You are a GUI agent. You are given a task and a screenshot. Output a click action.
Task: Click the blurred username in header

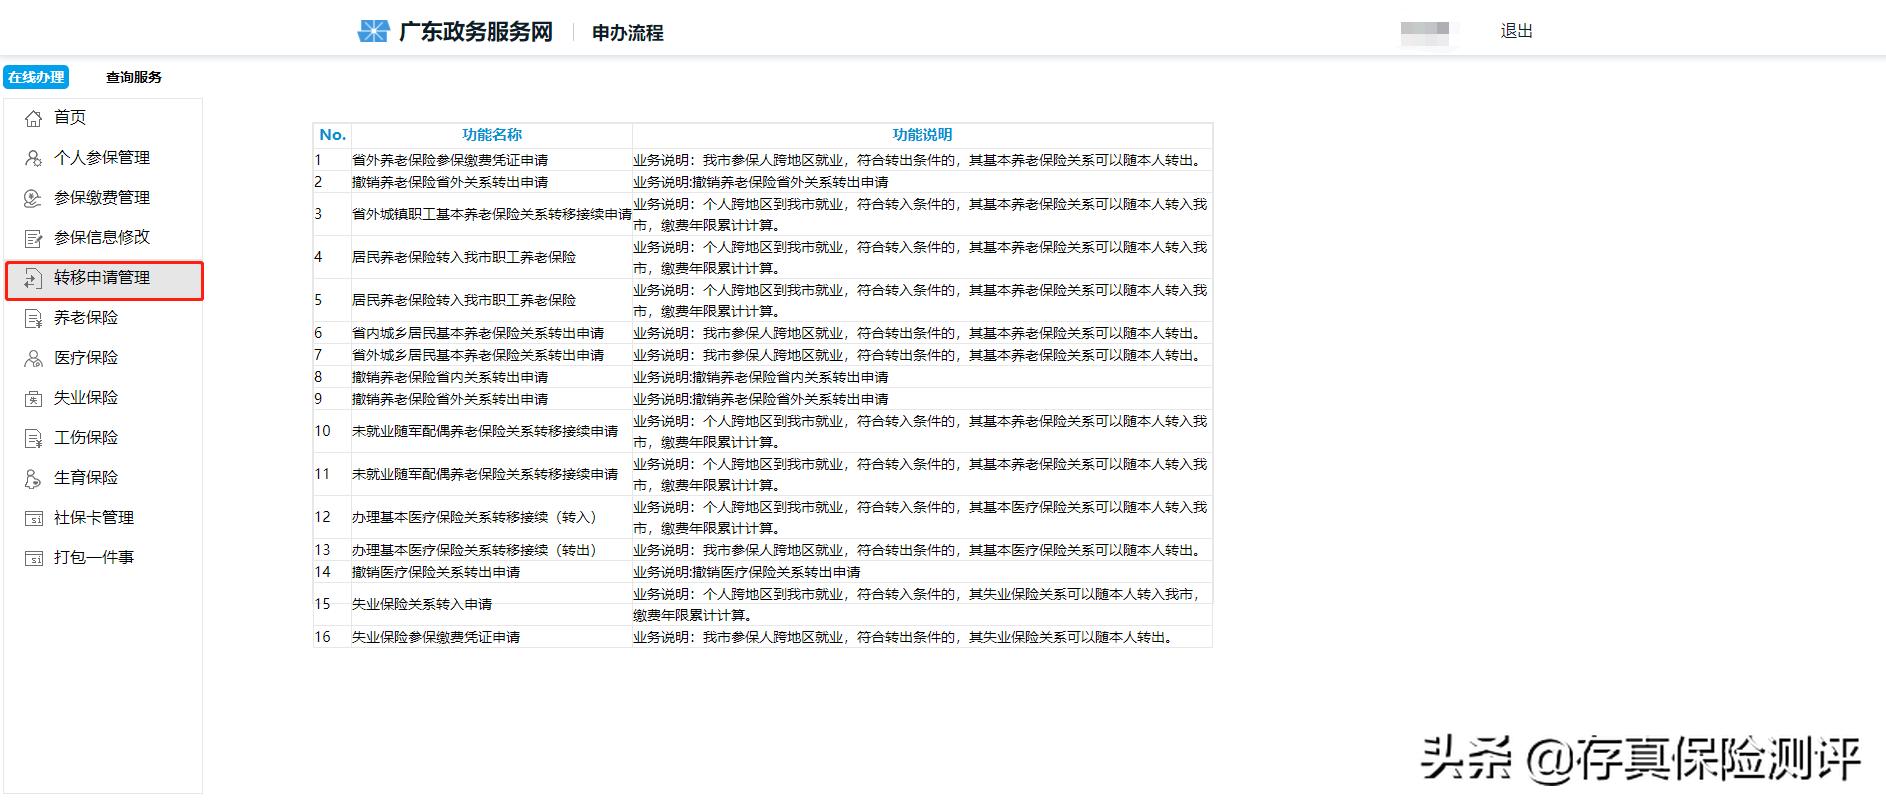(1425, 32)
